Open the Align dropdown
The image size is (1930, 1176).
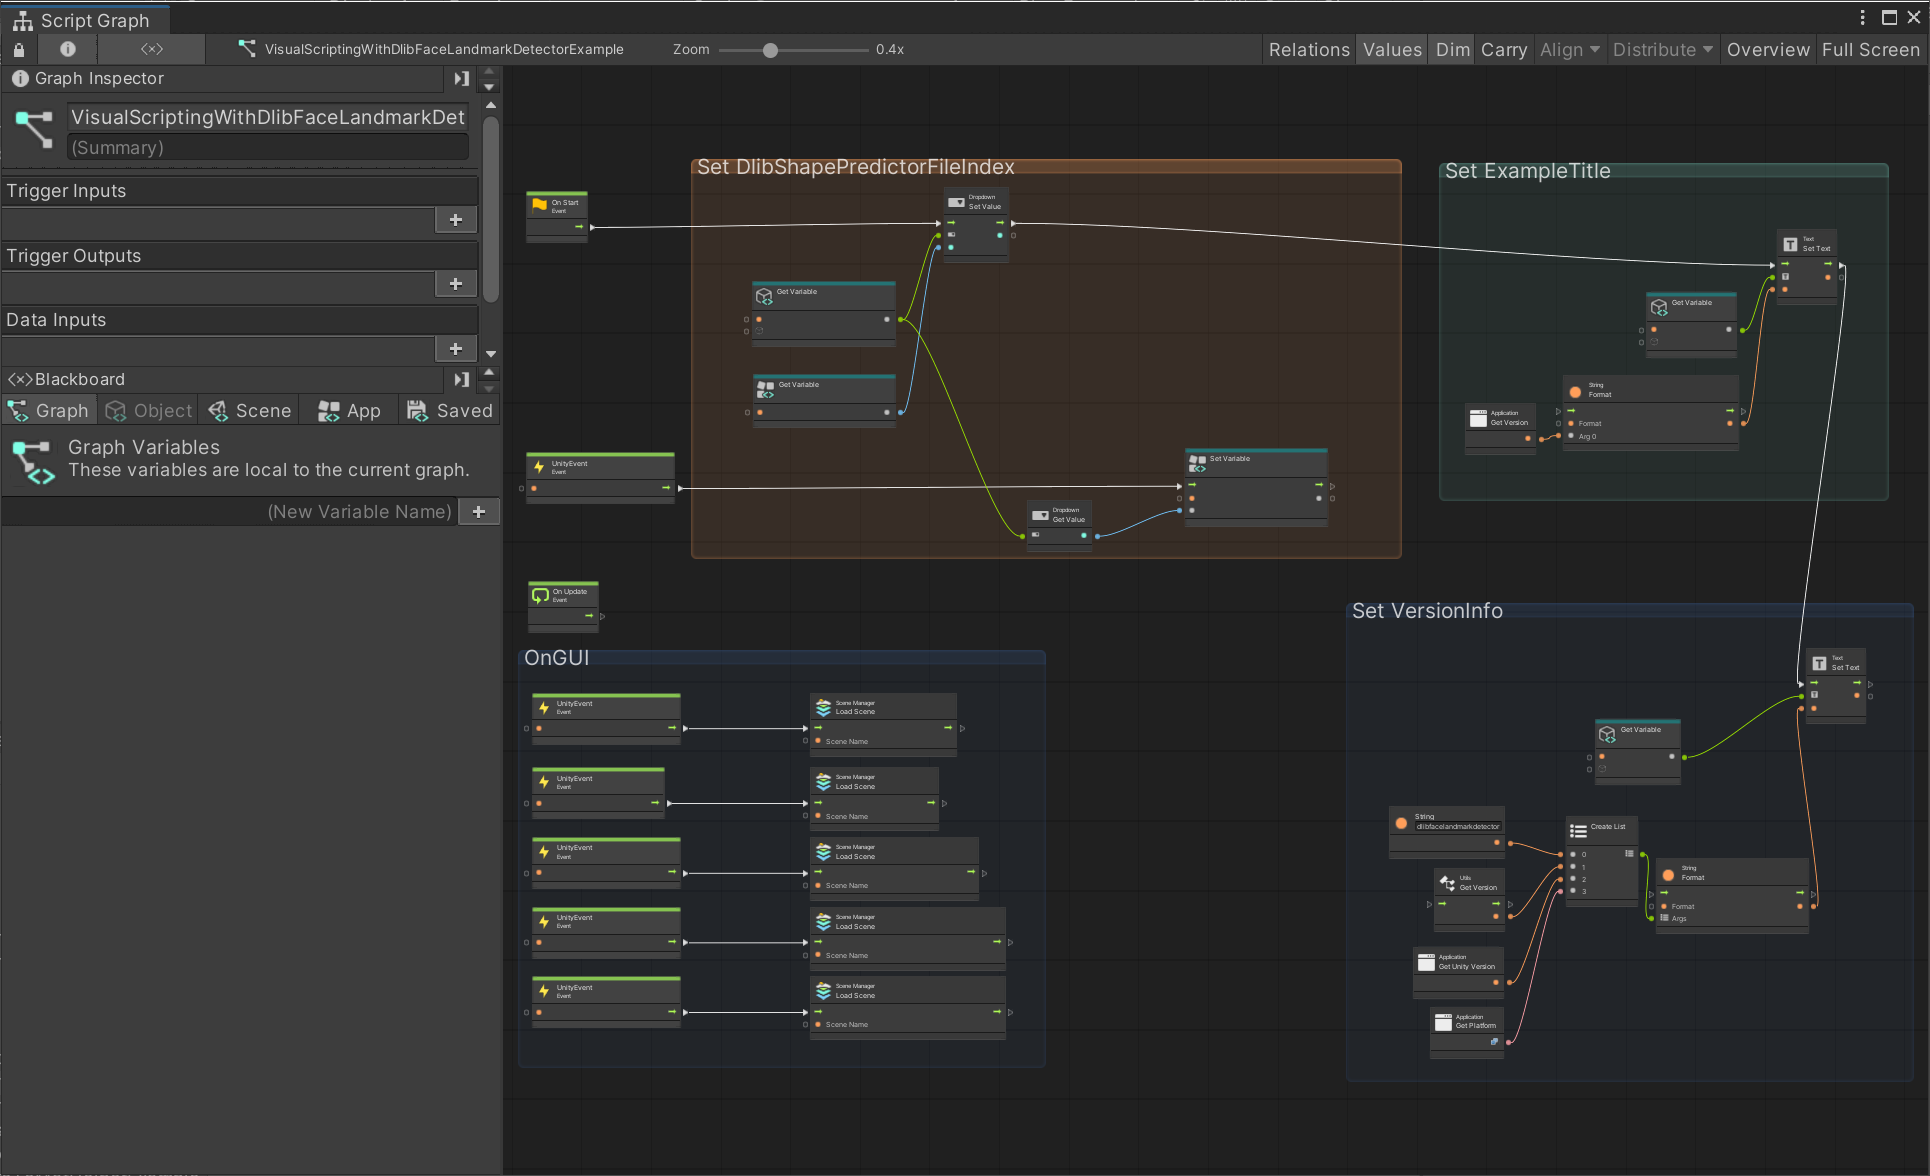[1569, 50]
